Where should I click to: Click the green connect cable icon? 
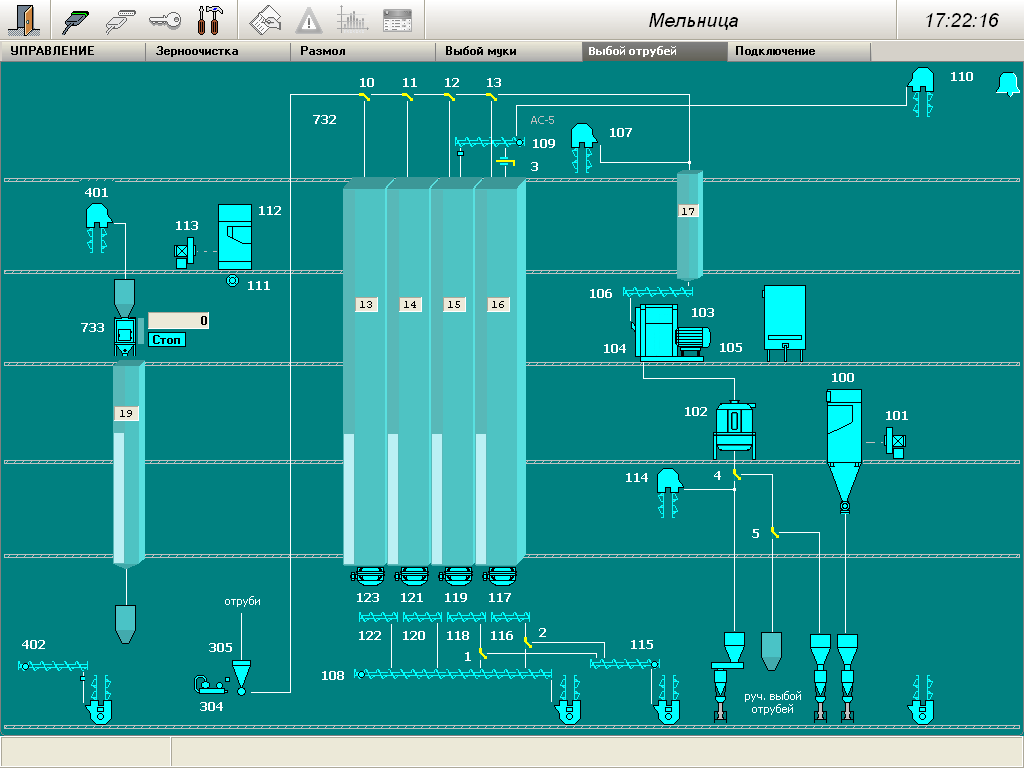point(76,19)
